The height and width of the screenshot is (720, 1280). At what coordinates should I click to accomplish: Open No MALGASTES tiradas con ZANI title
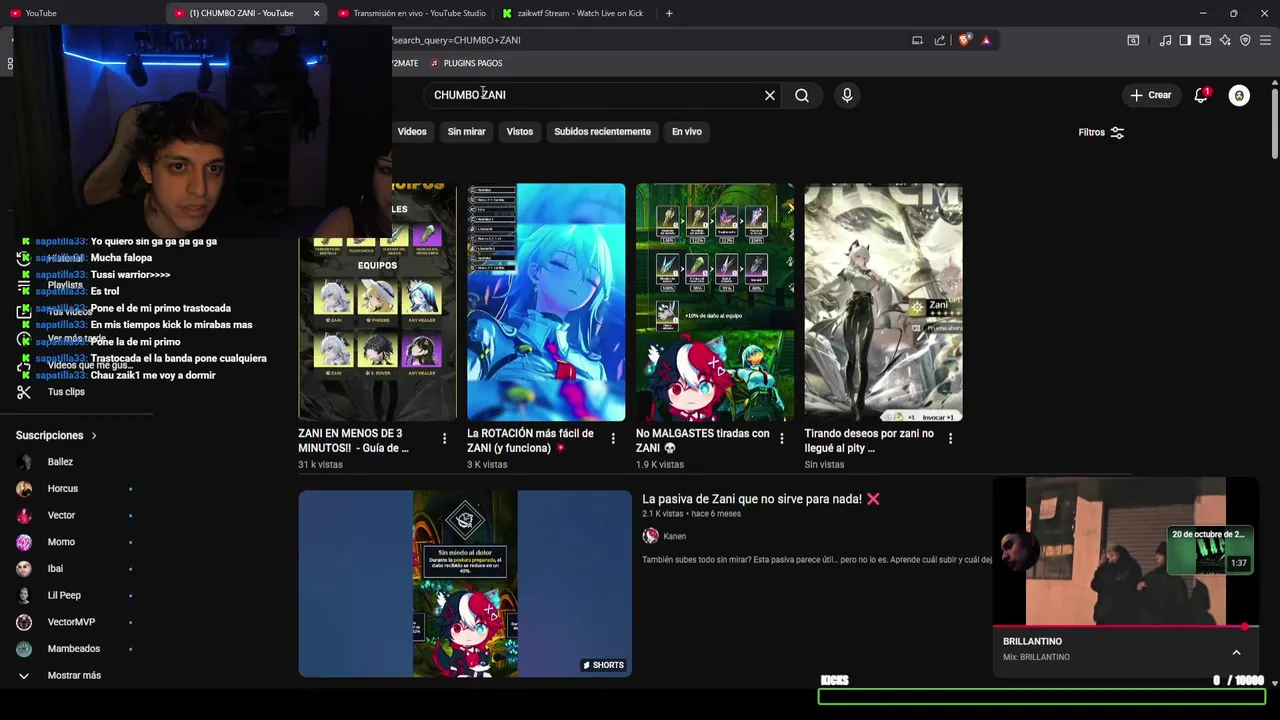coord(703,441)
